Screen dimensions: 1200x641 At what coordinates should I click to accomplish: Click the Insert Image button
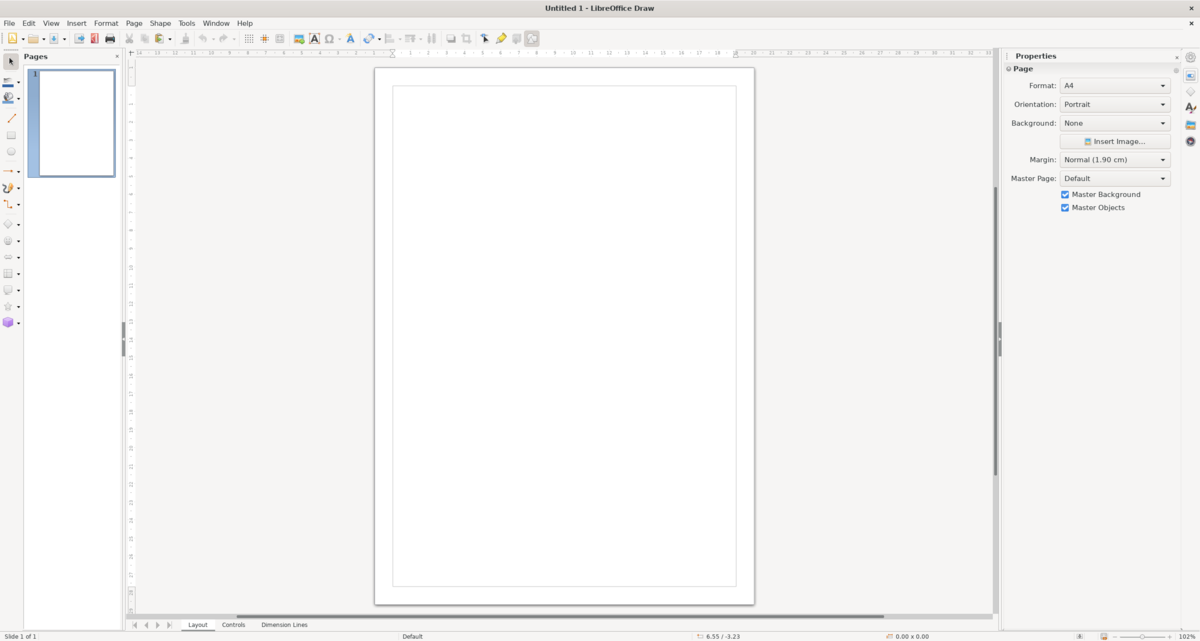tap(1115, 142)
